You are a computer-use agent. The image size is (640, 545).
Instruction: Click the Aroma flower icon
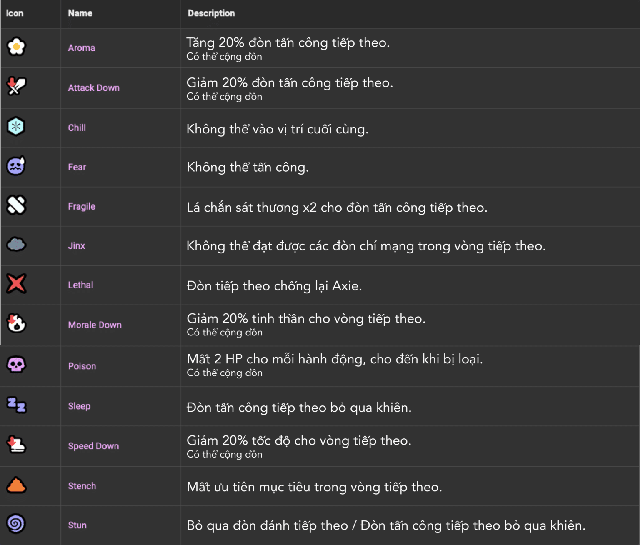coord(16,47)
